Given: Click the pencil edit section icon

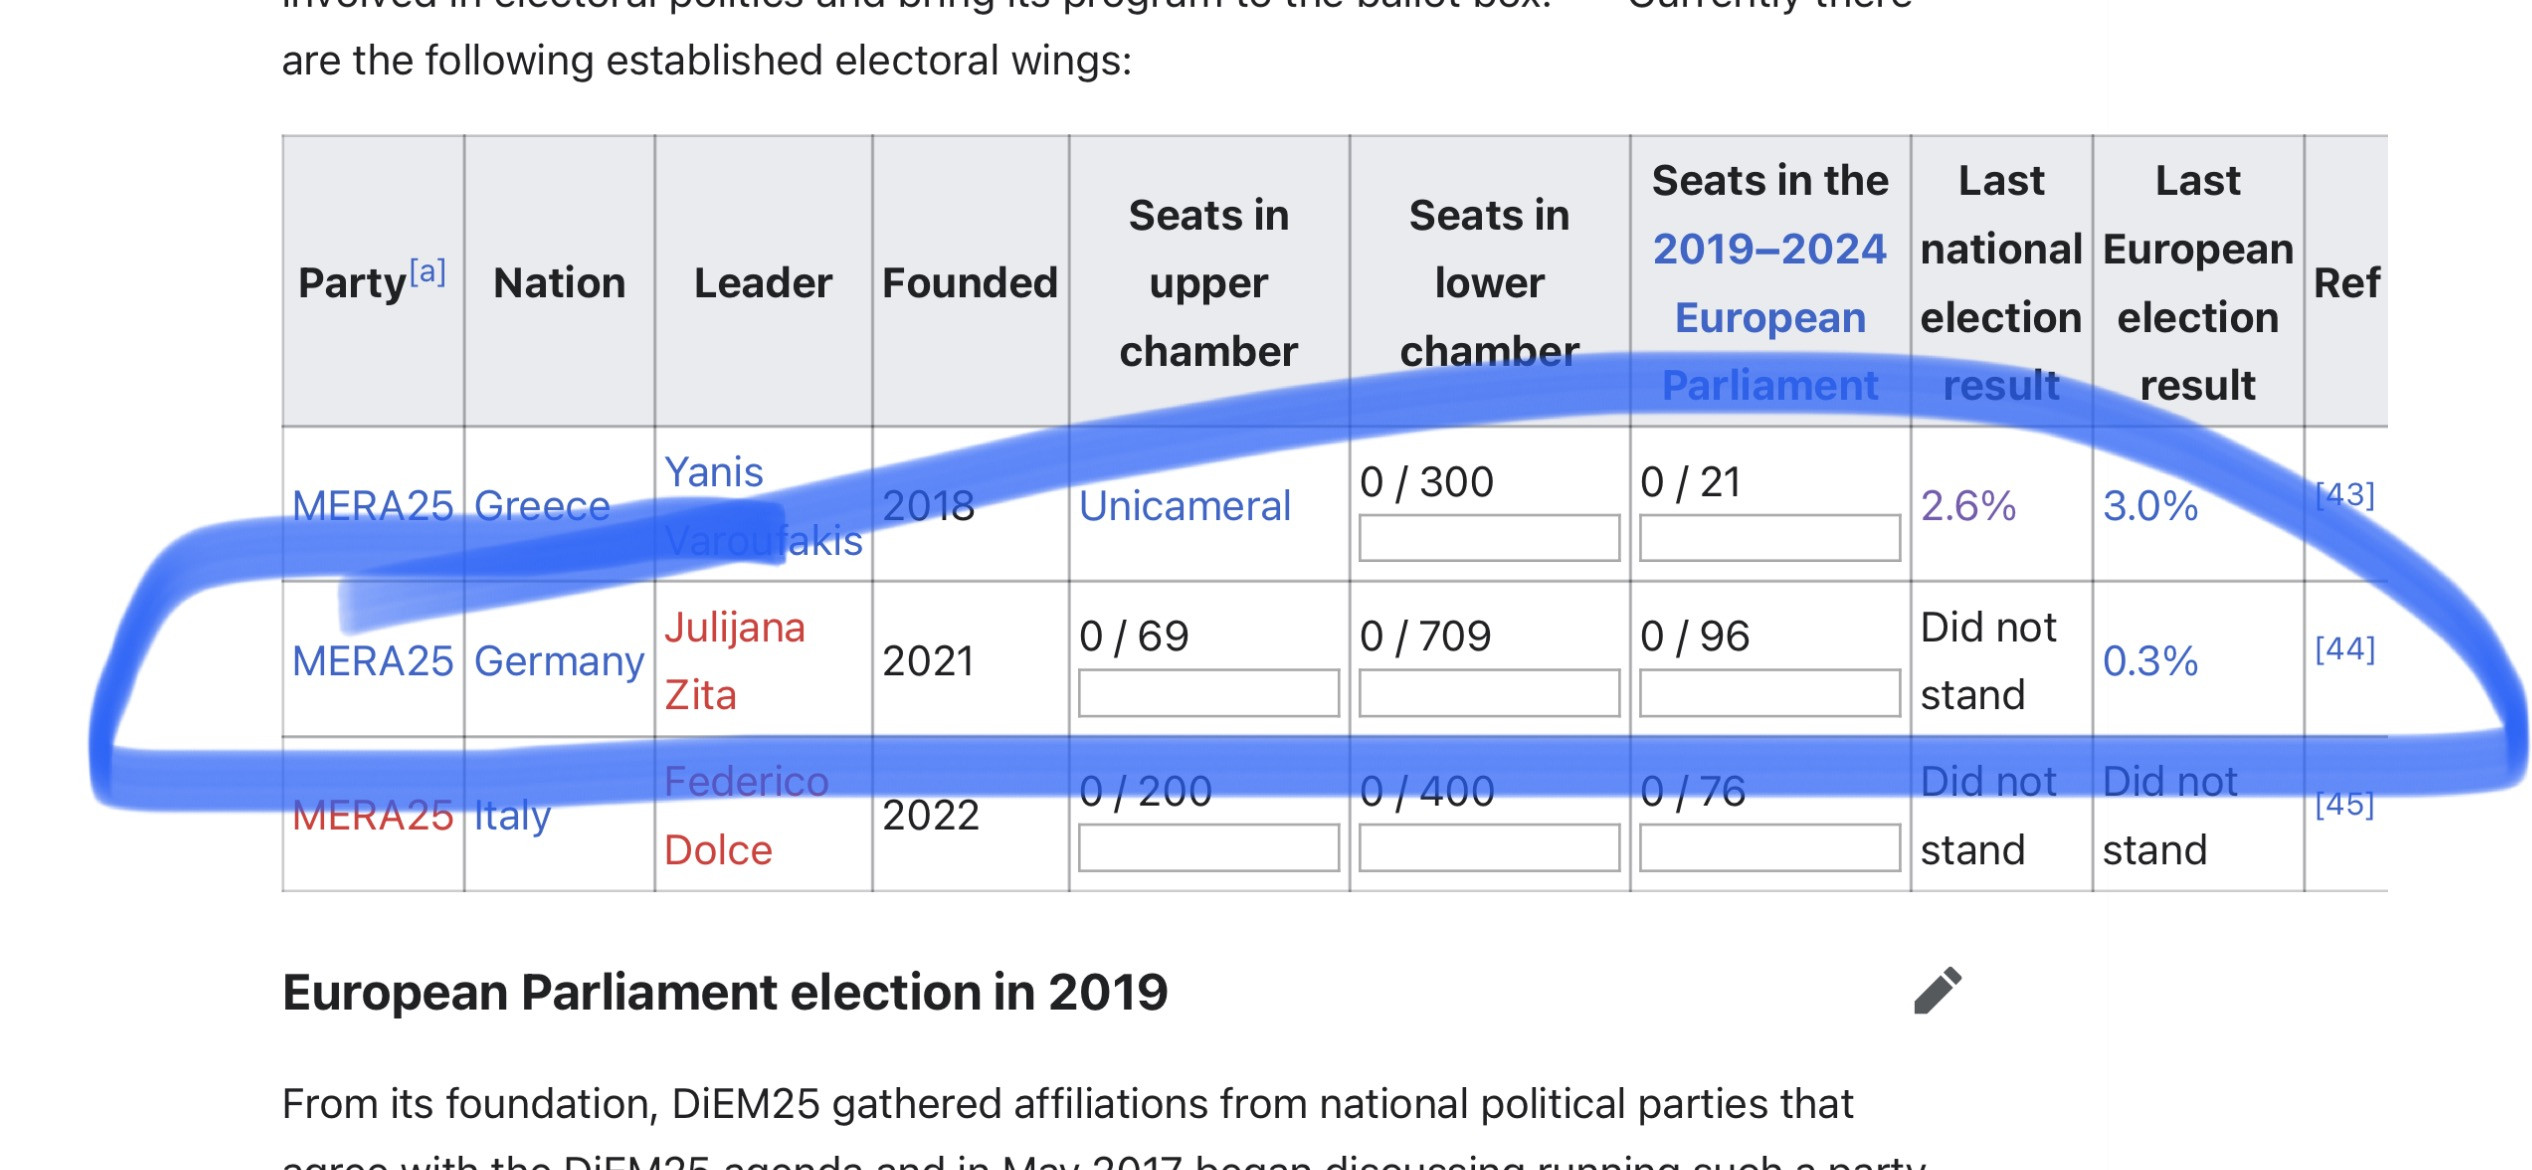Looking at the screenshot, I should [x=1937, y=991].
